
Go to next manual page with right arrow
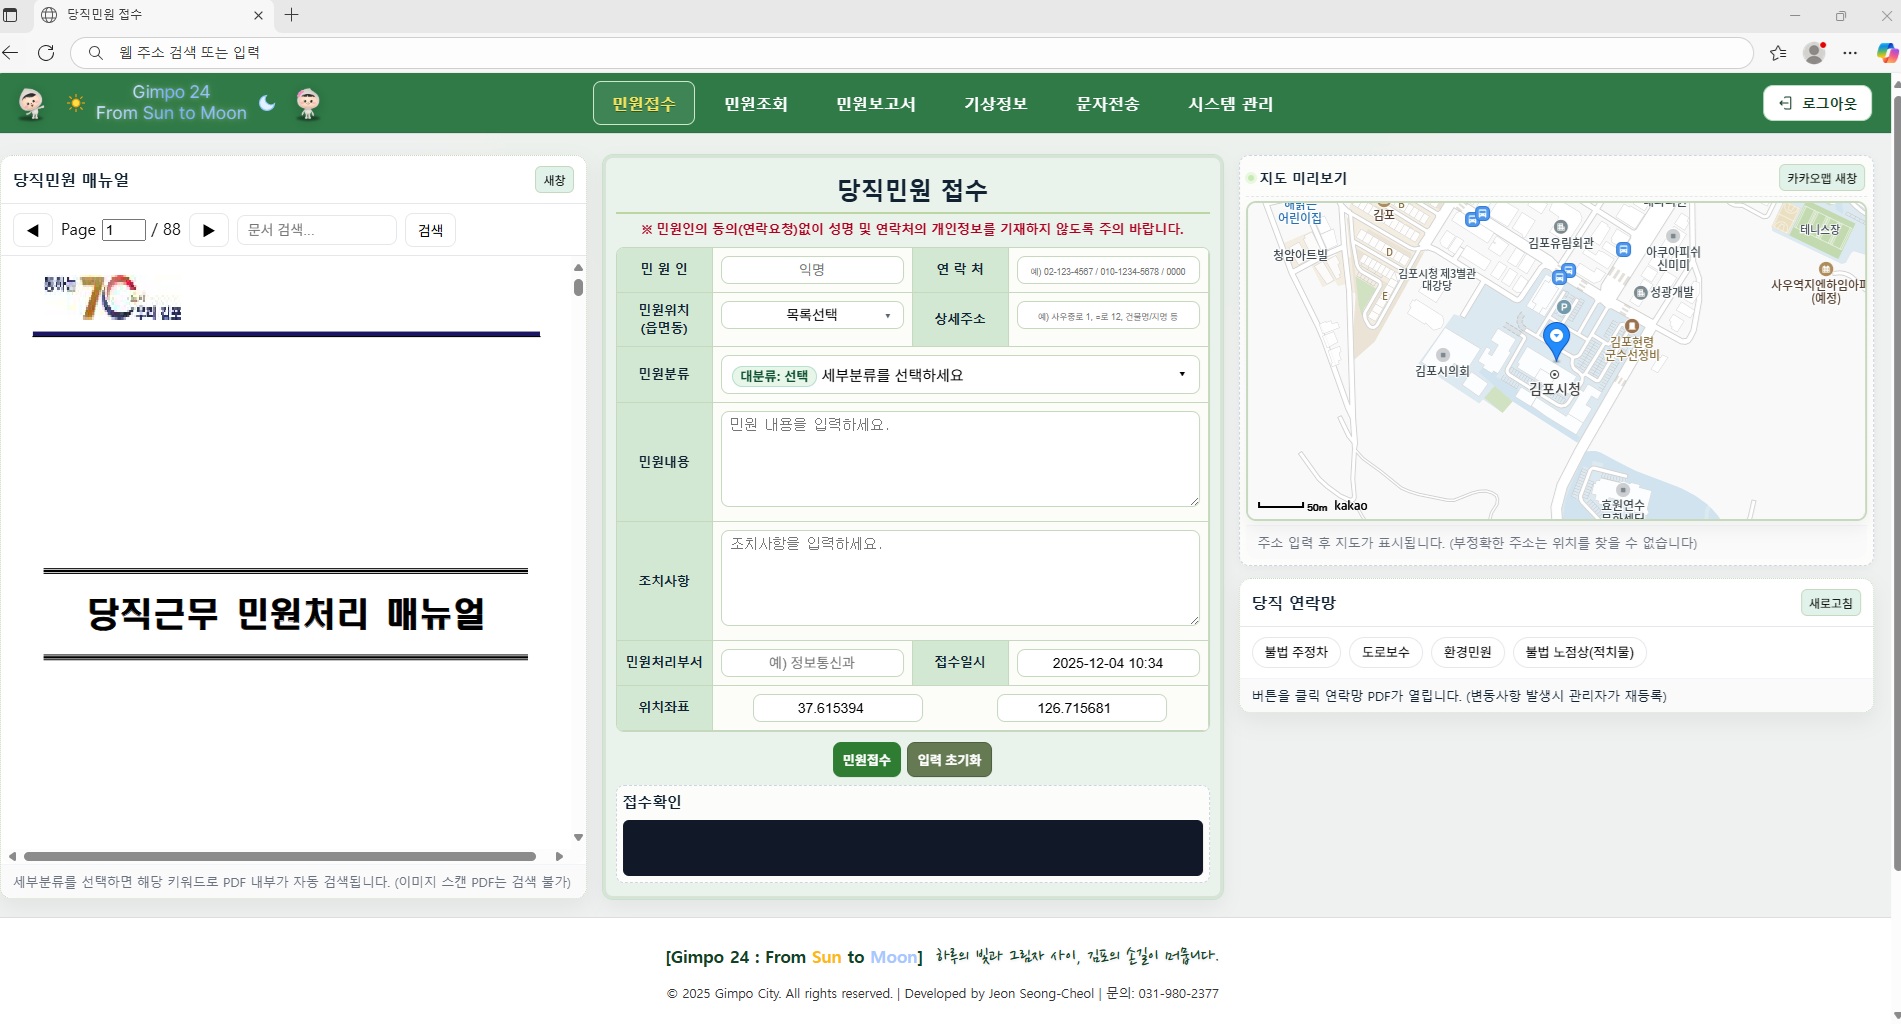pyautogui.click(x=208, y=229)
